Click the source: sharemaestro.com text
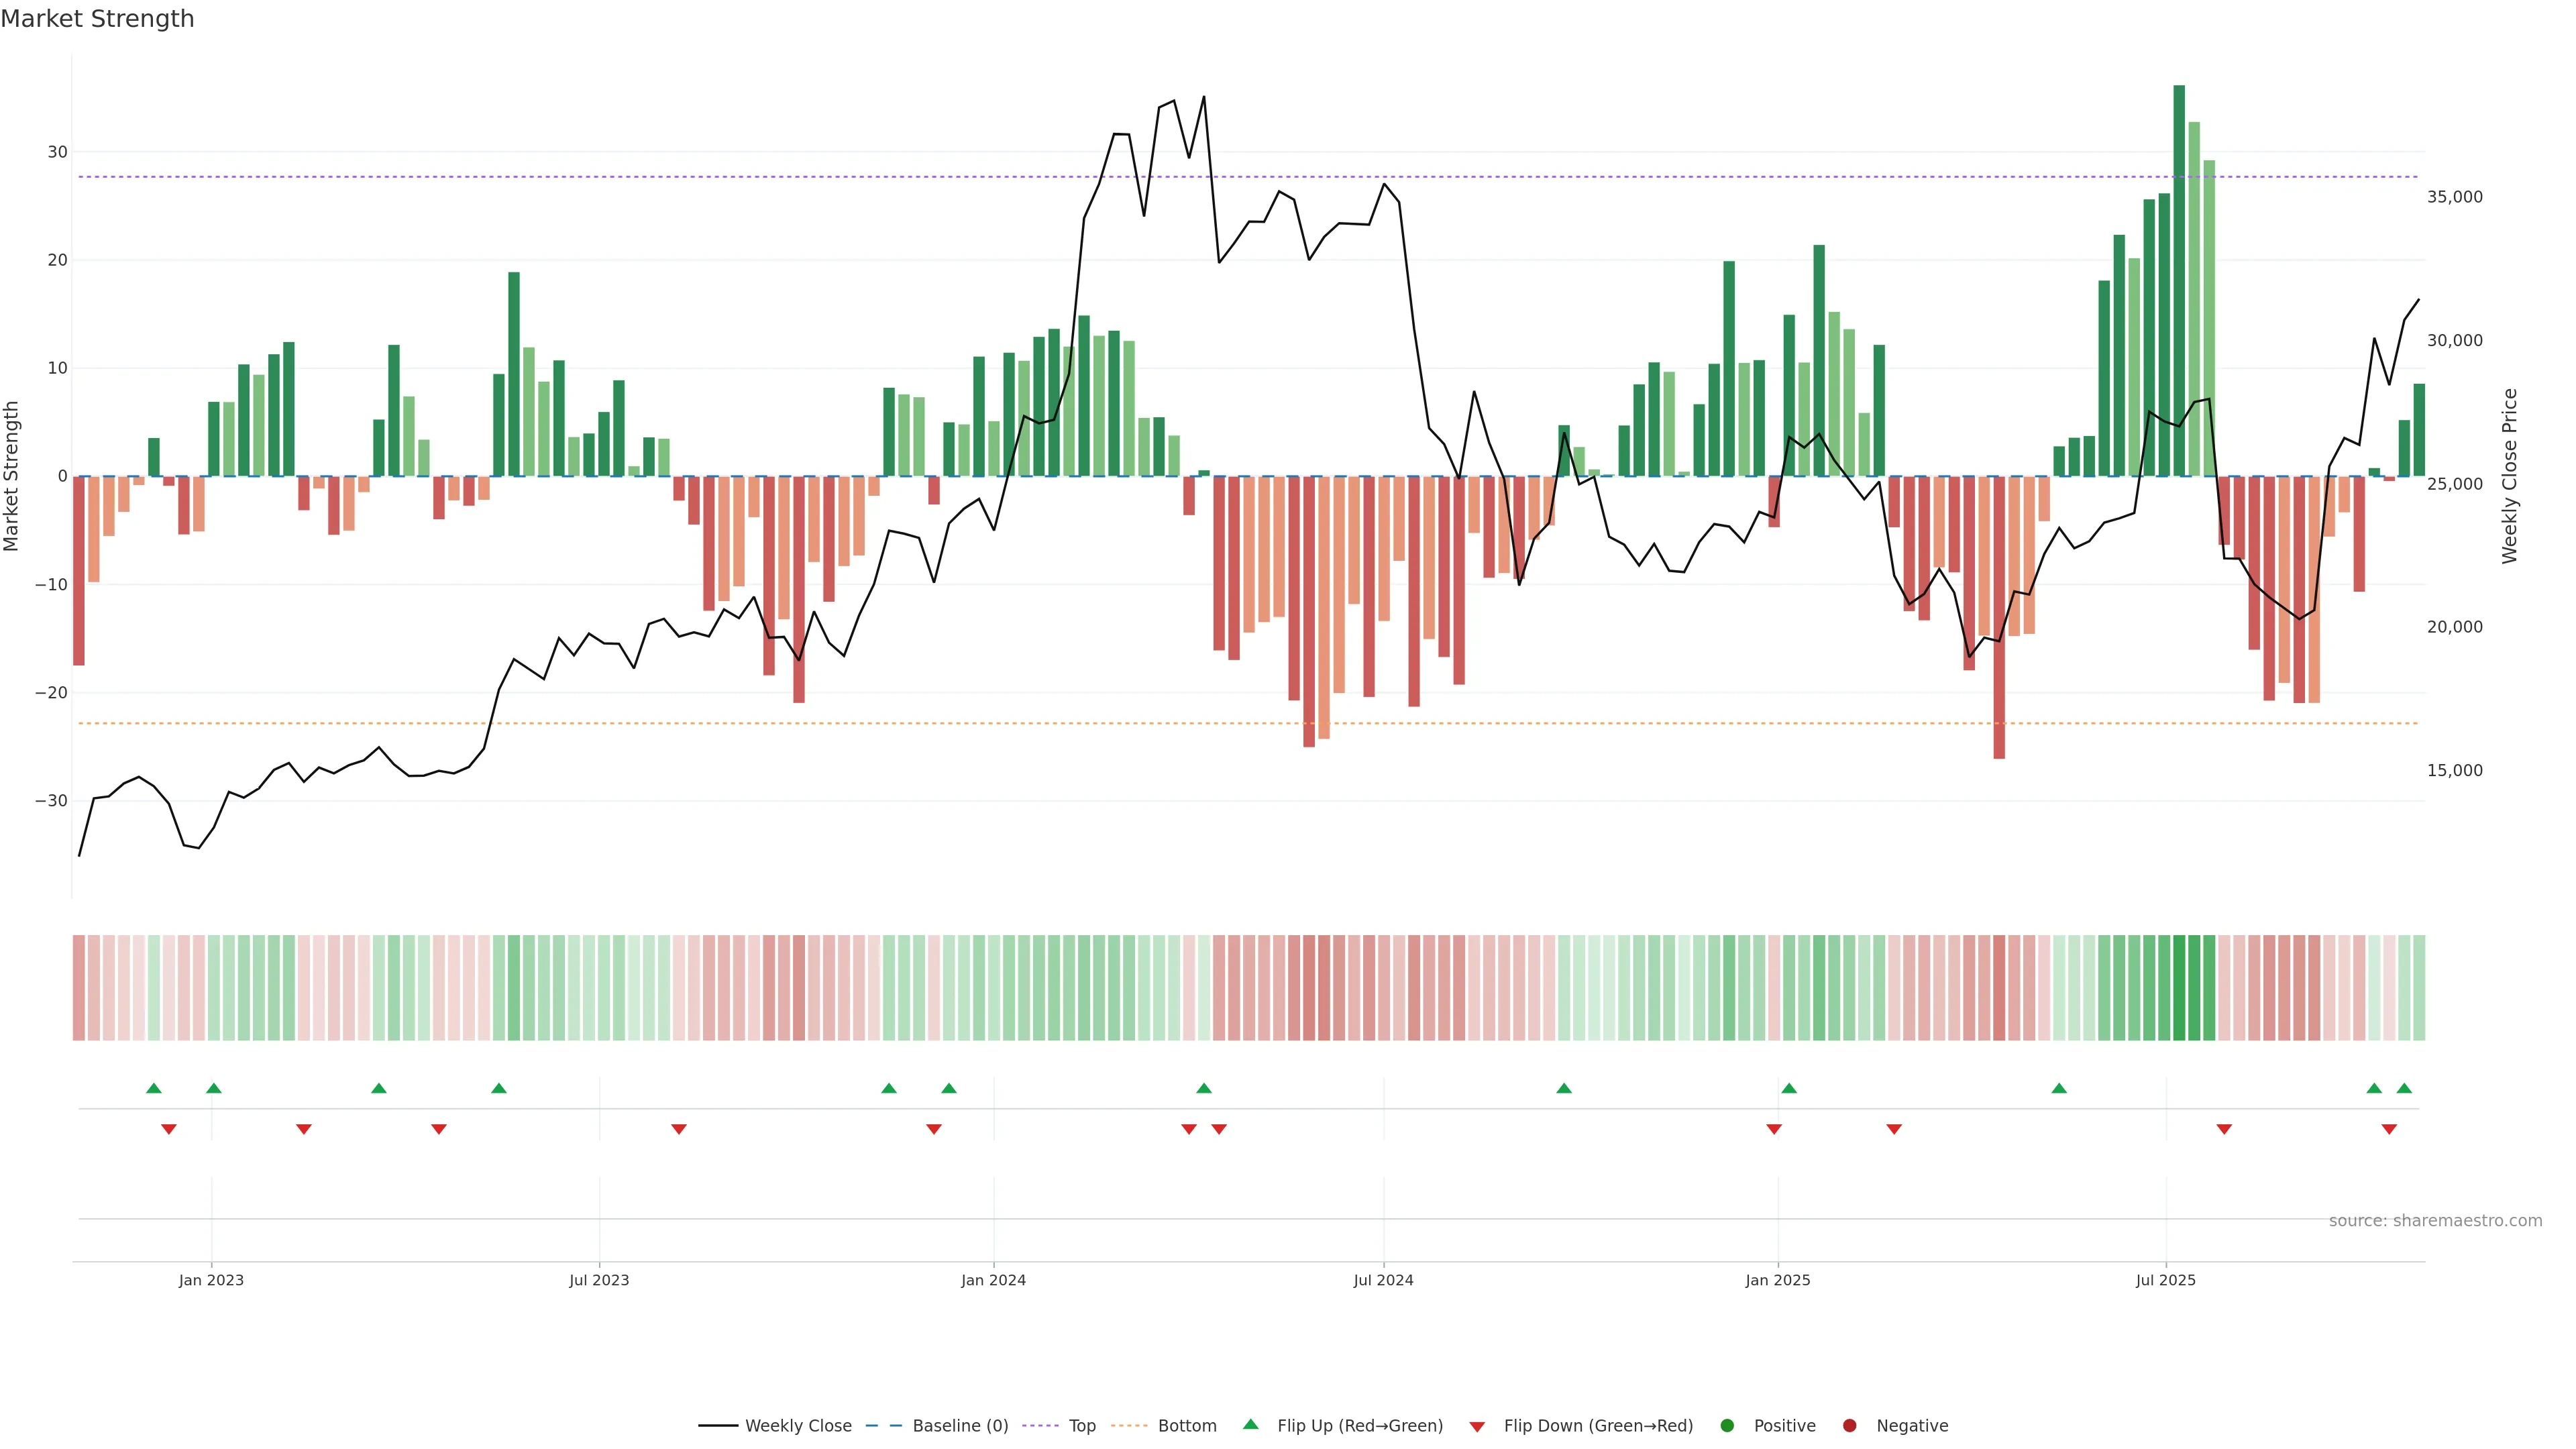This screenshot has width=2576, height=1449. pyautogui.click(x=2435, y=1221)
